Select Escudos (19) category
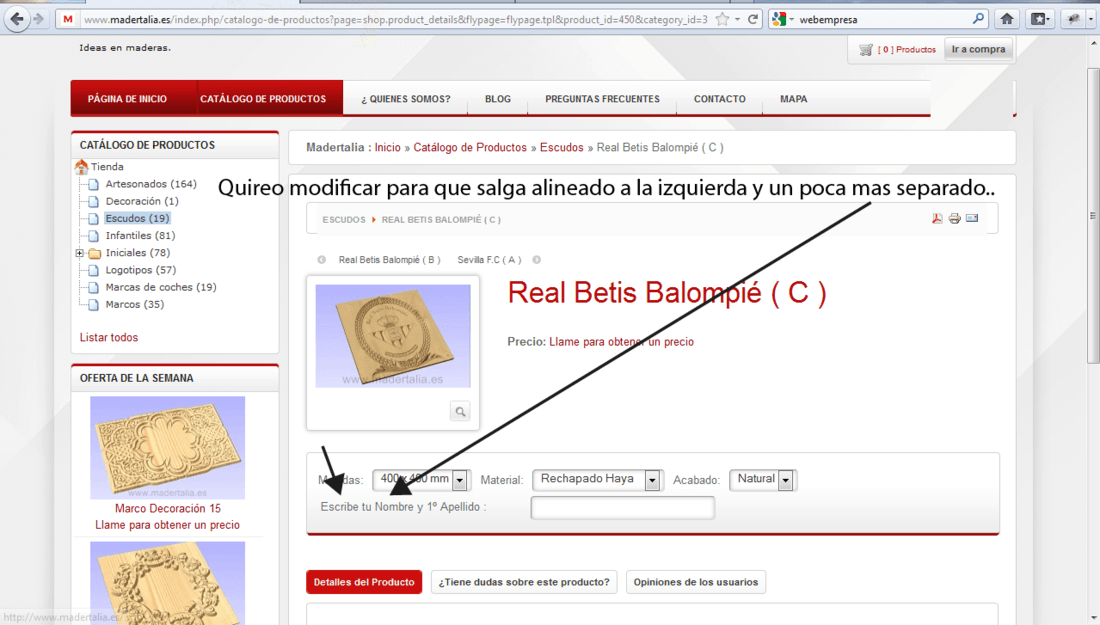Viewport: 1100px width, 625px height. [138, 218]
